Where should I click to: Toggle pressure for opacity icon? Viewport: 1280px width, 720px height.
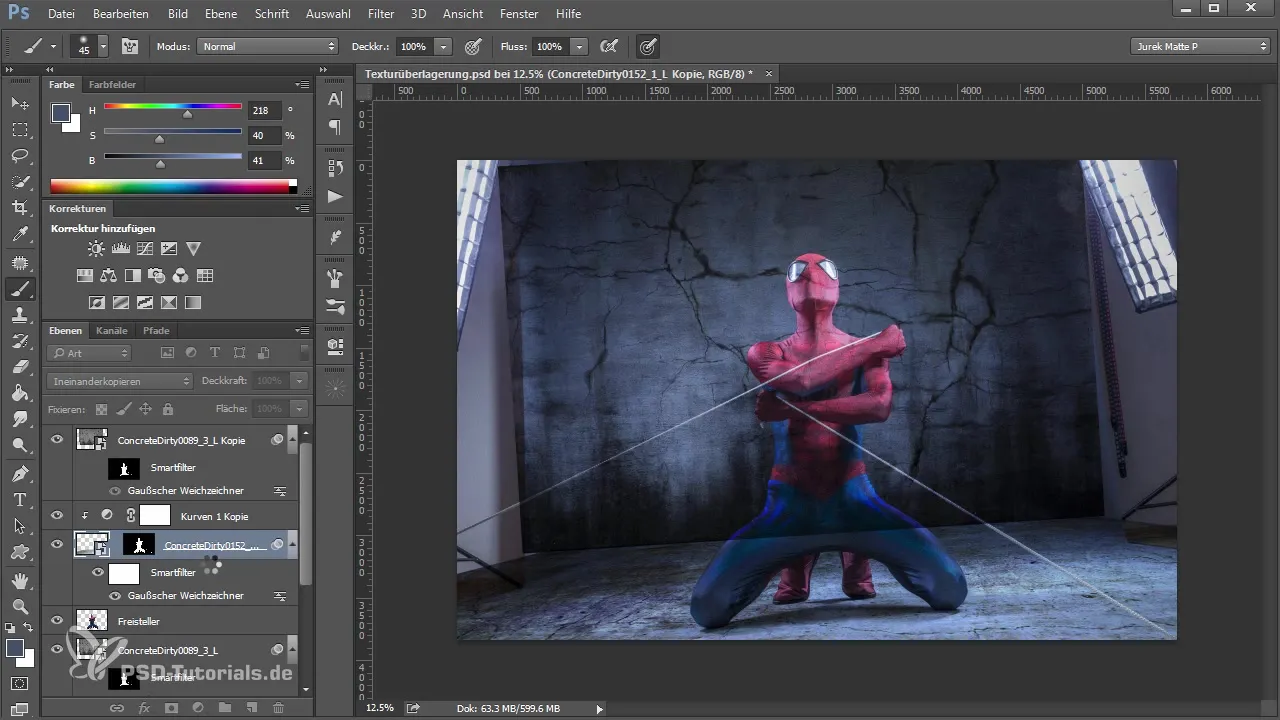pyautogui.click(x=472, y=46)
